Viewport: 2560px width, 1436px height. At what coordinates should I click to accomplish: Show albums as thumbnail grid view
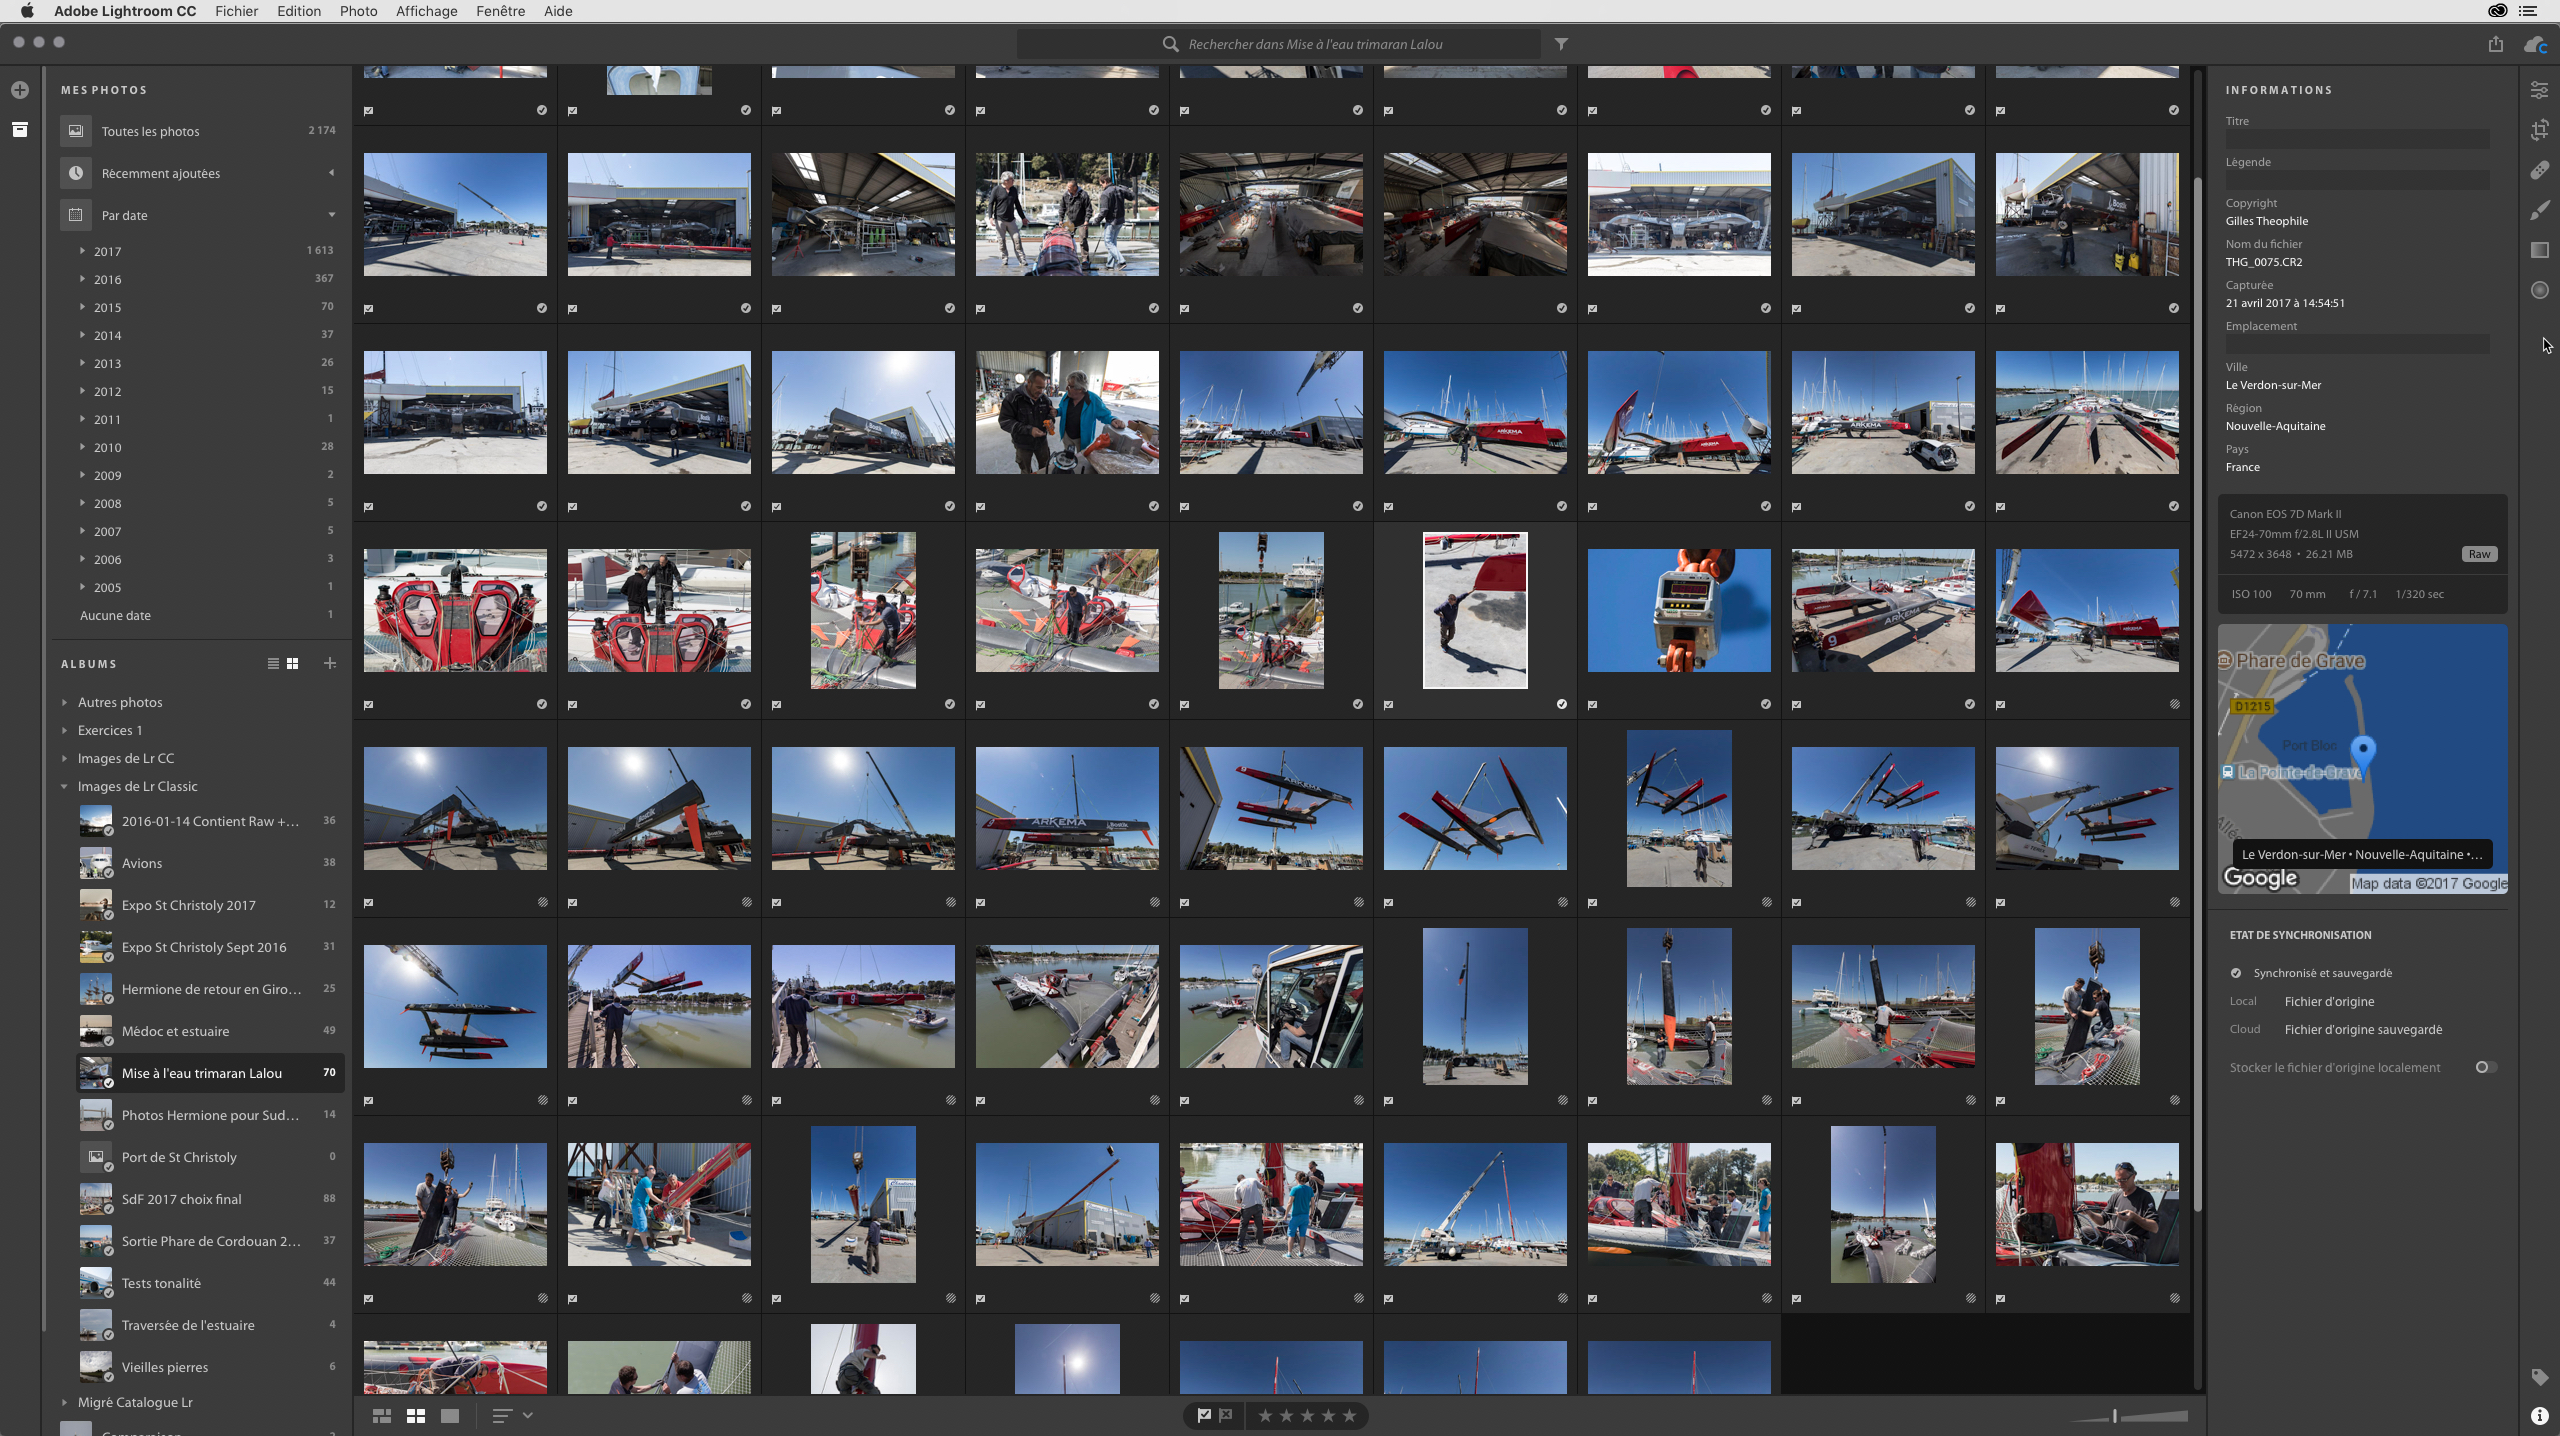(x=293, y=663)
